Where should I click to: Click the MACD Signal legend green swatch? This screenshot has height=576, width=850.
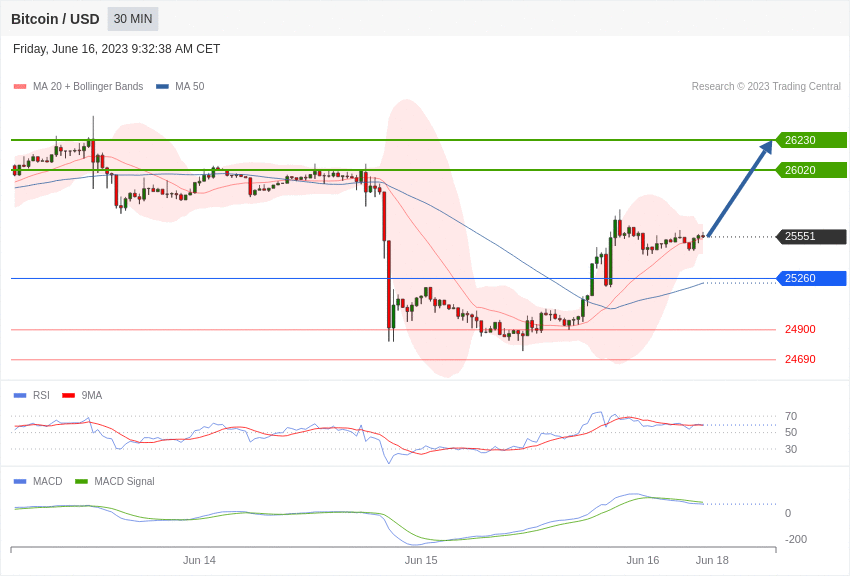pyautogui.click(x=81, y=482)
